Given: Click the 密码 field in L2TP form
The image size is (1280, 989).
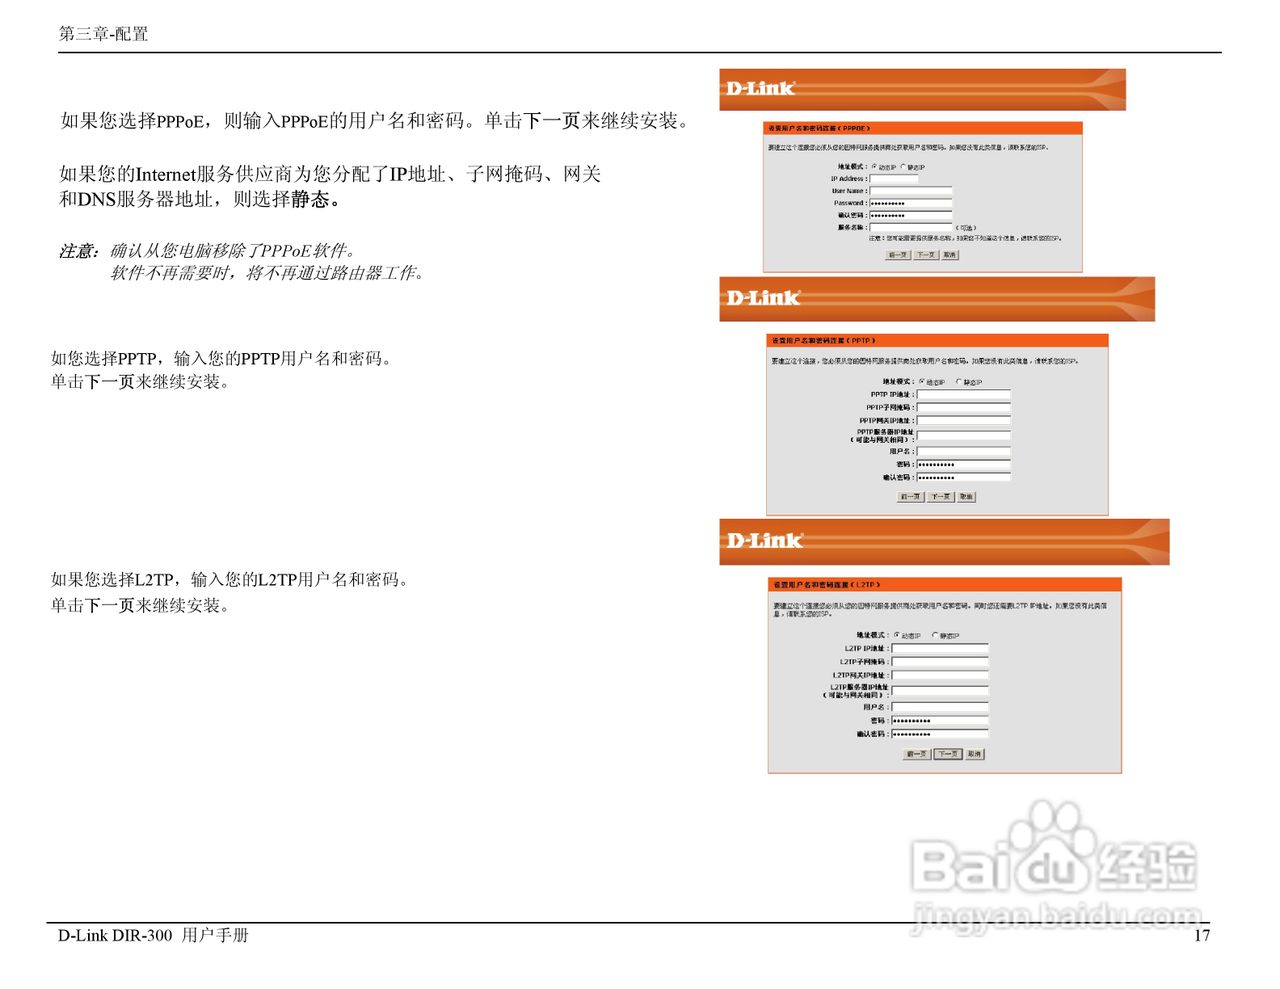Looking at the screenshot, I should coord(940,721).
